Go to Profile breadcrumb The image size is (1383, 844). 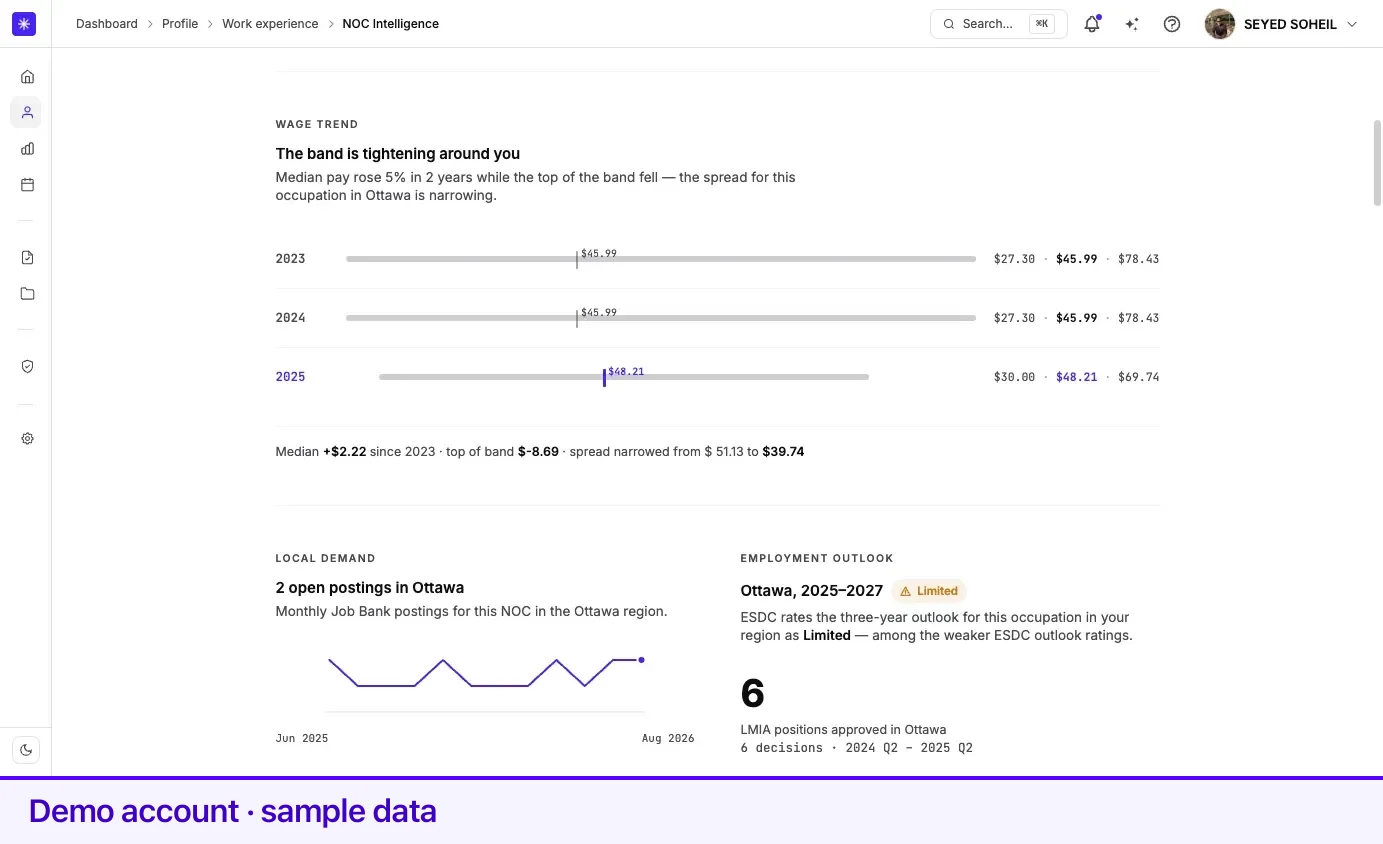tap(180, 24)
